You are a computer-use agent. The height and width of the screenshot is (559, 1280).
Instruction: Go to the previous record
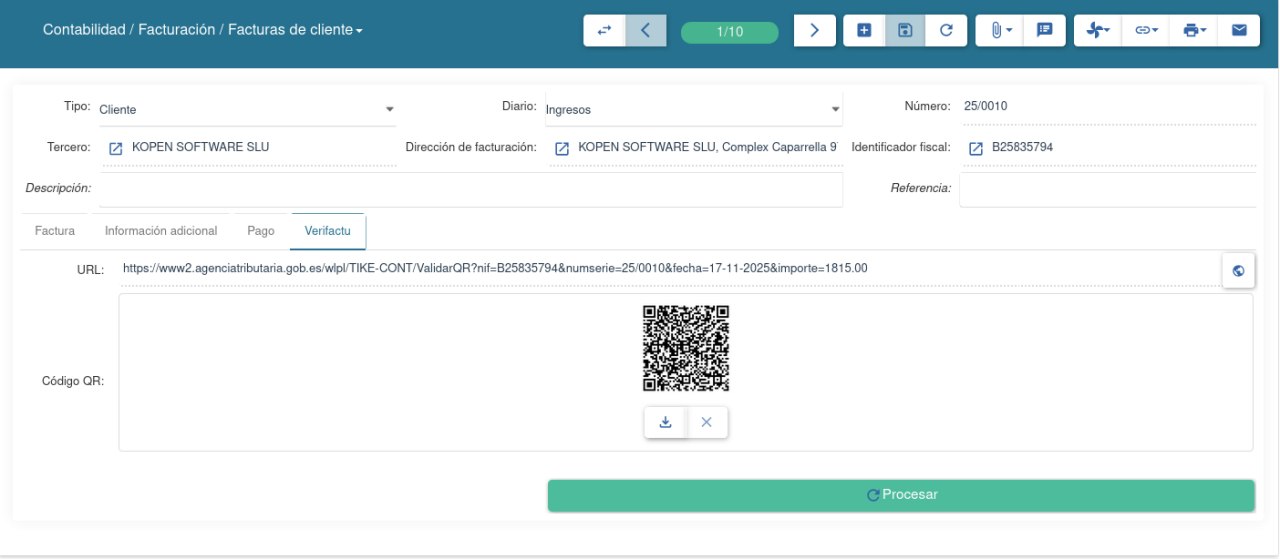(646, 31)
